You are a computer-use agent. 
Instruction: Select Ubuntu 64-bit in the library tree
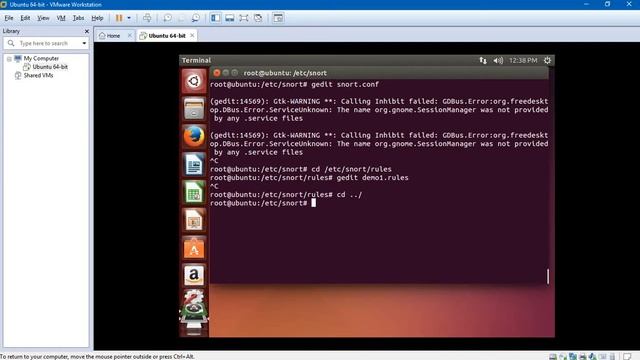[50, 67]
